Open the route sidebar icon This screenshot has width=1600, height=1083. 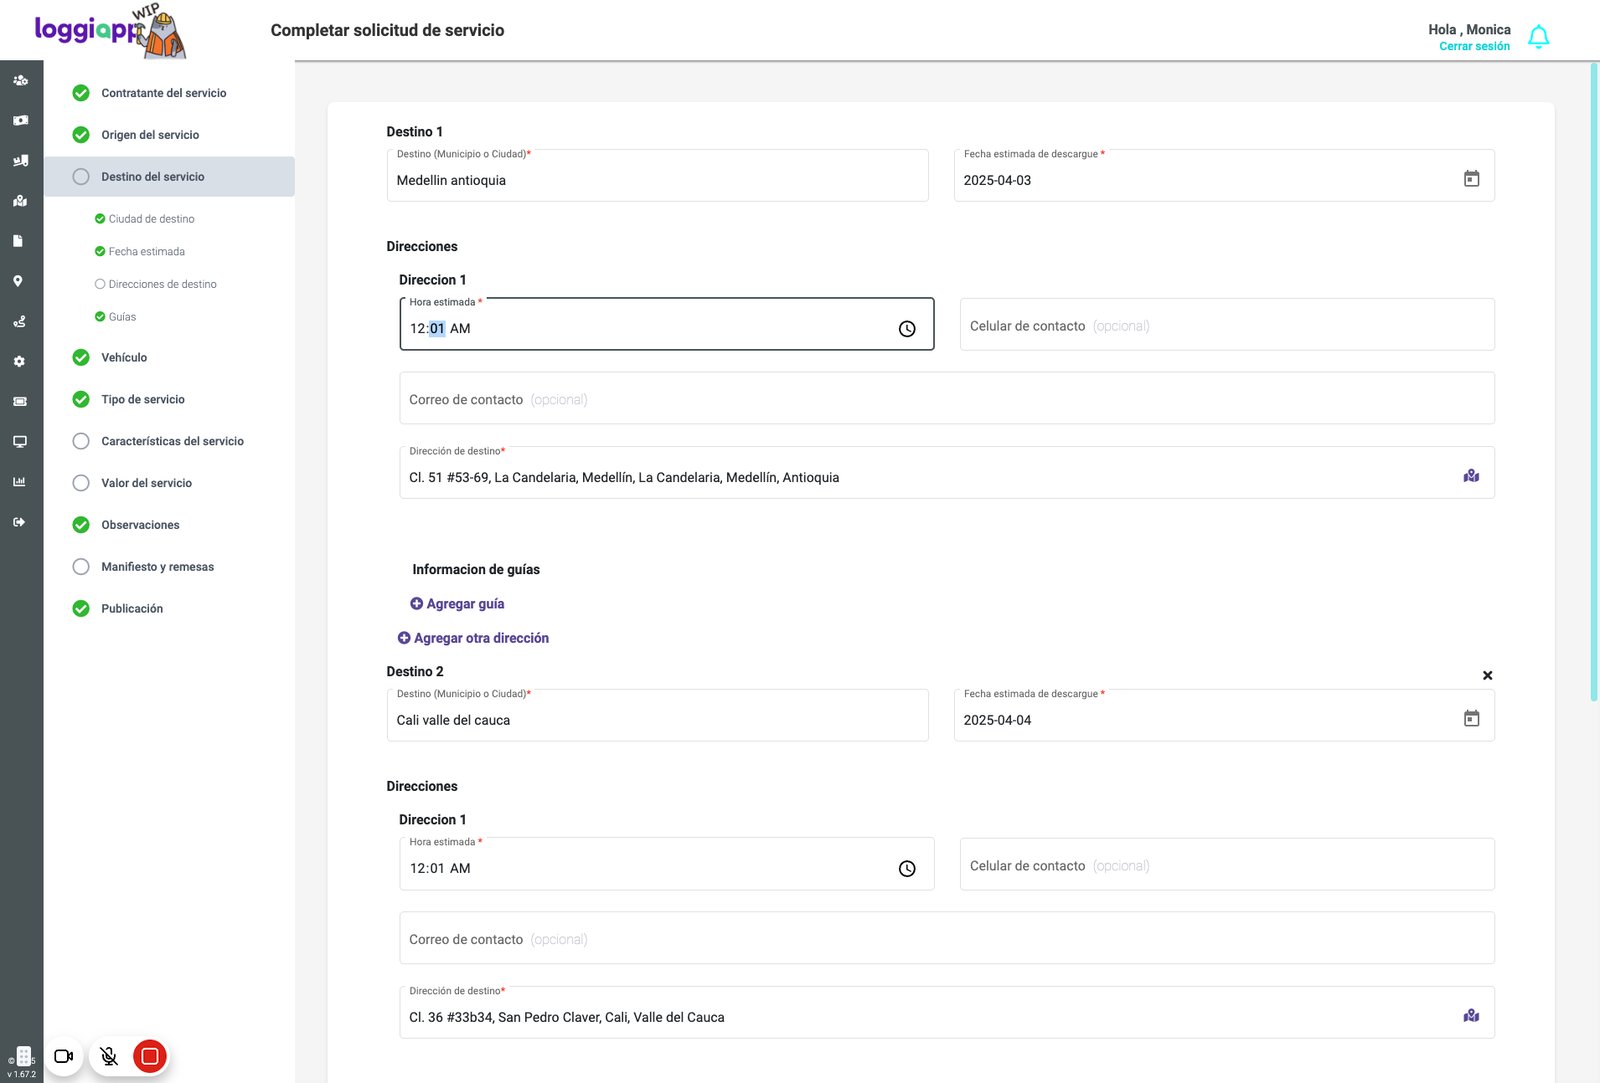19,321
